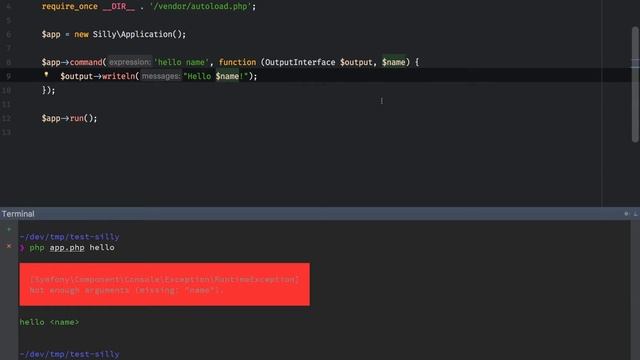Click the 'messages:' parameter hint
This screenshot has width=640, height=360.
coord(160,76)
